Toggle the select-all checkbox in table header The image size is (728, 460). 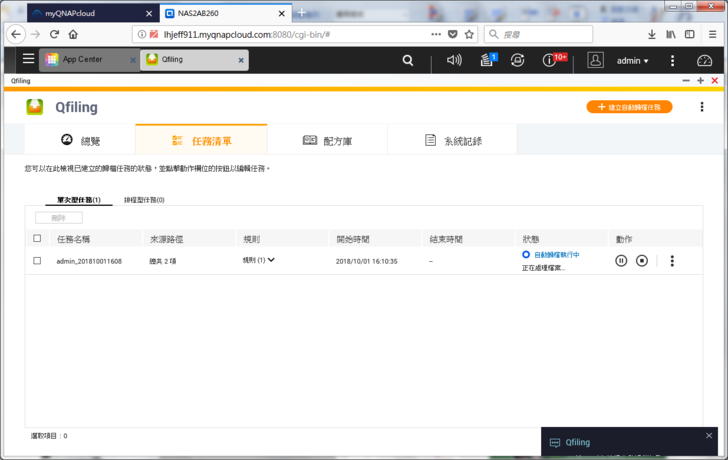tap(37, 239)
